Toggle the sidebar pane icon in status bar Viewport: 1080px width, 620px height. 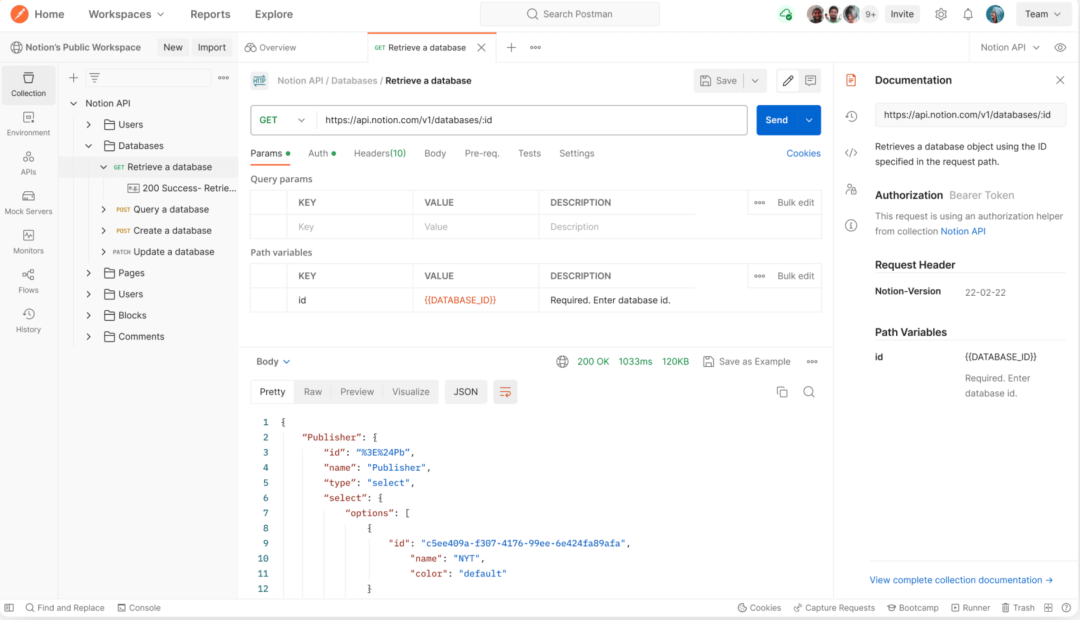click(9, 608)
